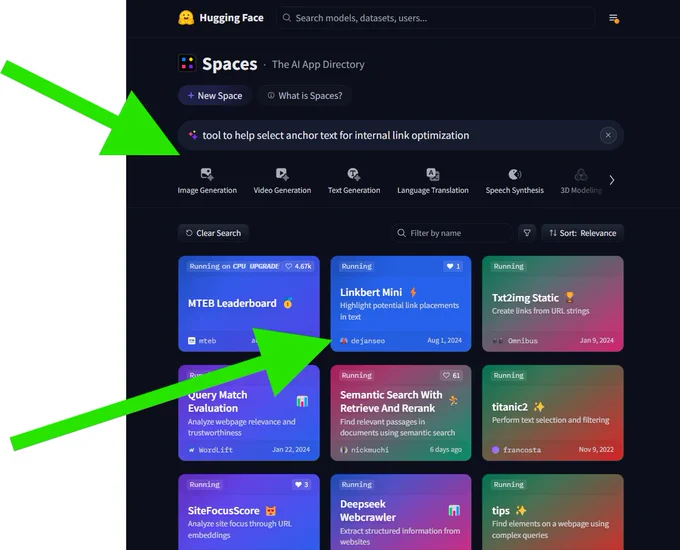Click the UPGRADE label on MTEB card
This screenshot has height=550, width=680.
point(264,266)
